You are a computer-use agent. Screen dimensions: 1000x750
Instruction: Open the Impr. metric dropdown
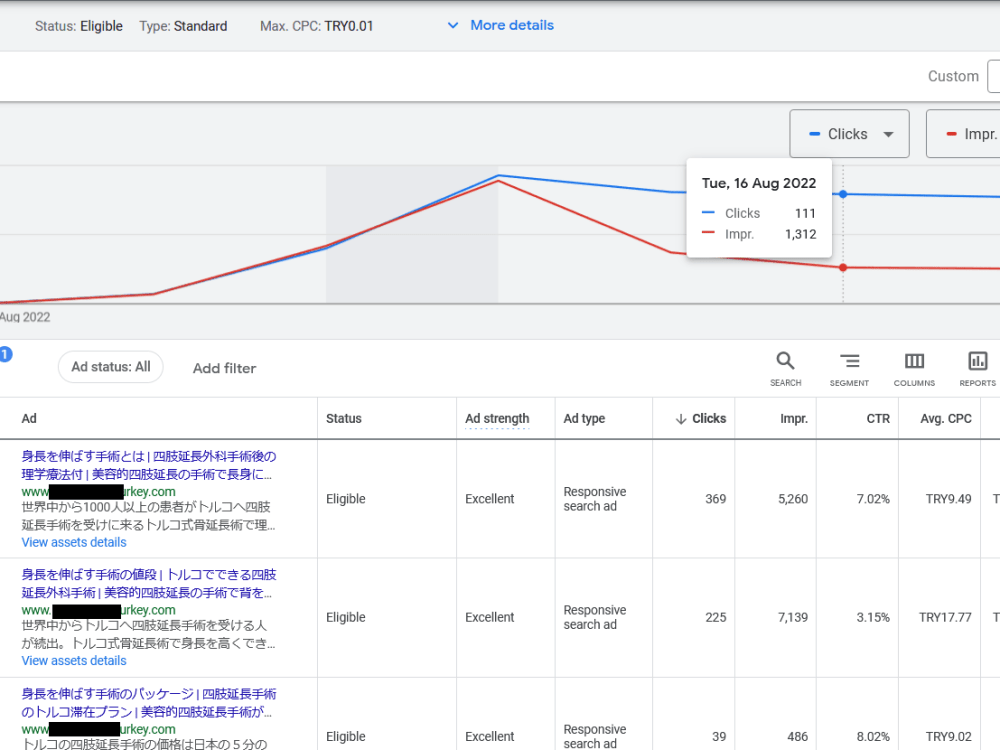963,134
